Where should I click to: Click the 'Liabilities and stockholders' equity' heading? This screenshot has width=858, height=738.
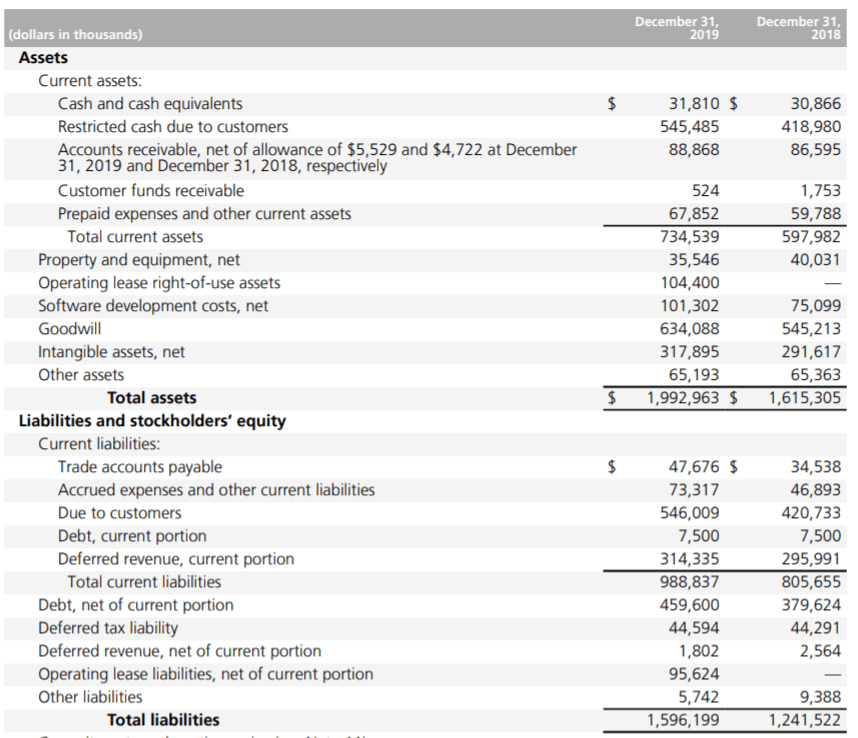tap(152, 421)
